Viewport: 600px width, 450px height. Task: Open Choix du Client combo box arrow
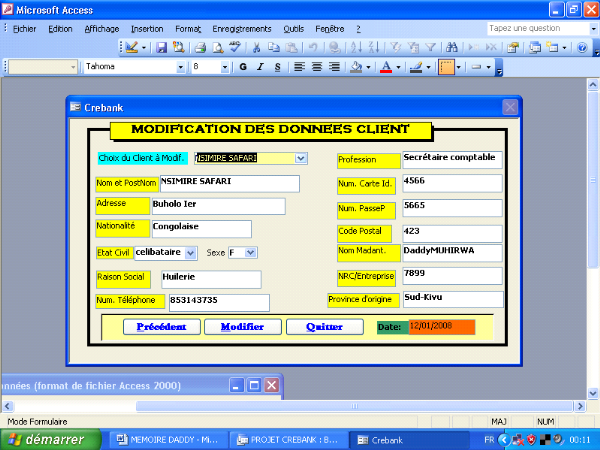[x=301, y=158]
